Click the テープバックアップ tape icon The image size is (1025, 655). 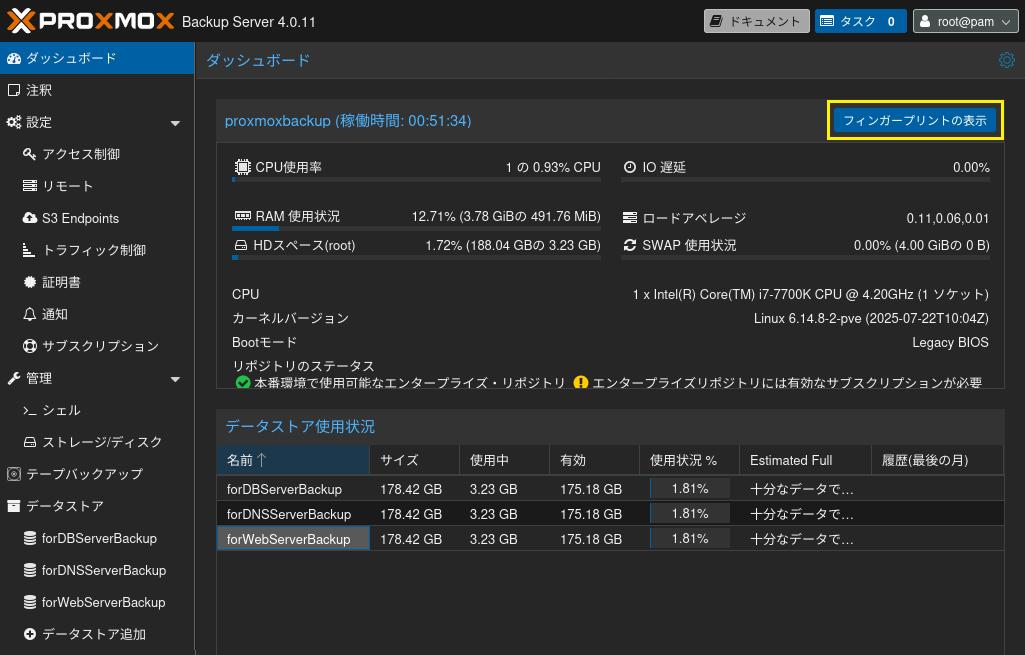coord(14,474)
